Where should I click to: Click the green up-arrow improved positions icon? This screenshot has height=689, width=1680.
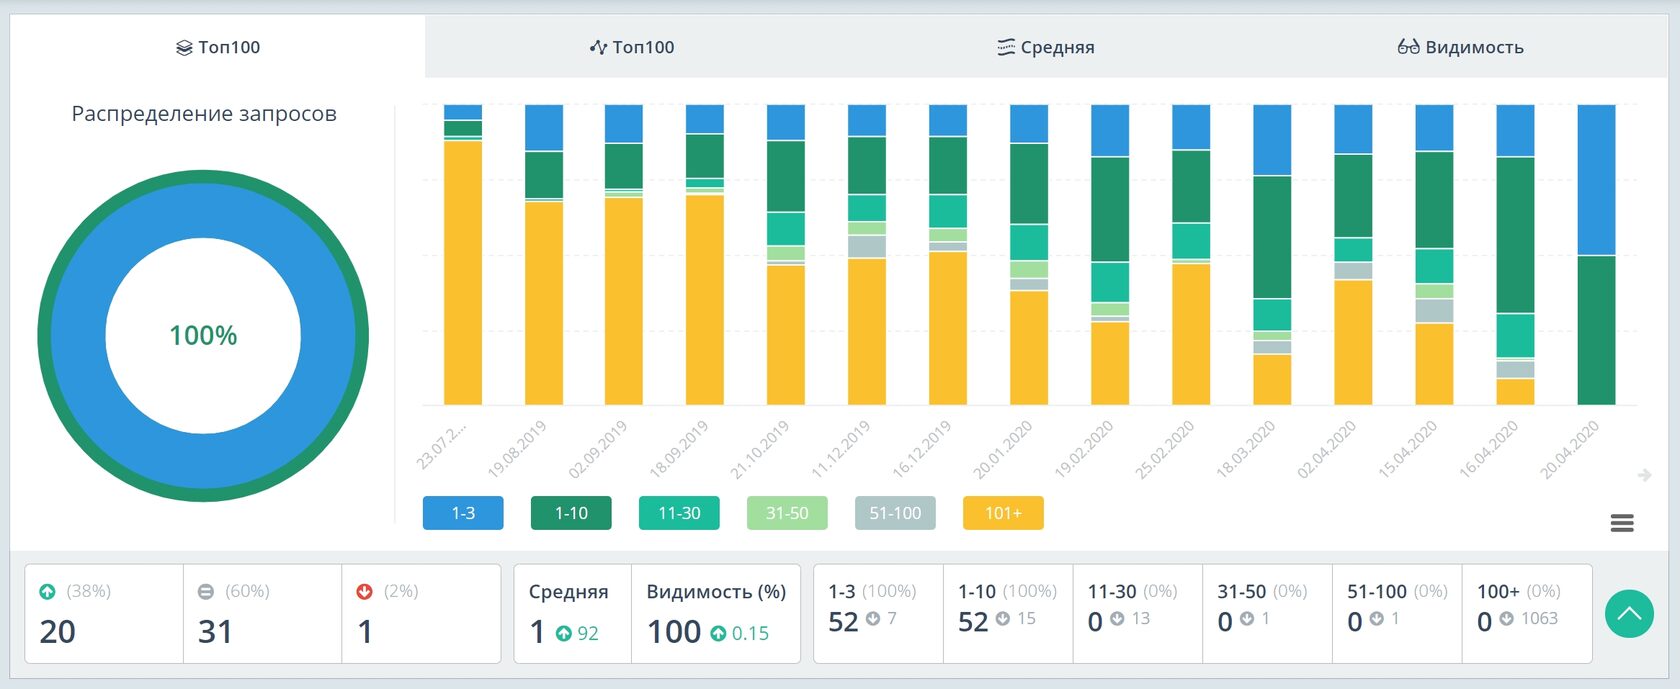tap(47, 592)
